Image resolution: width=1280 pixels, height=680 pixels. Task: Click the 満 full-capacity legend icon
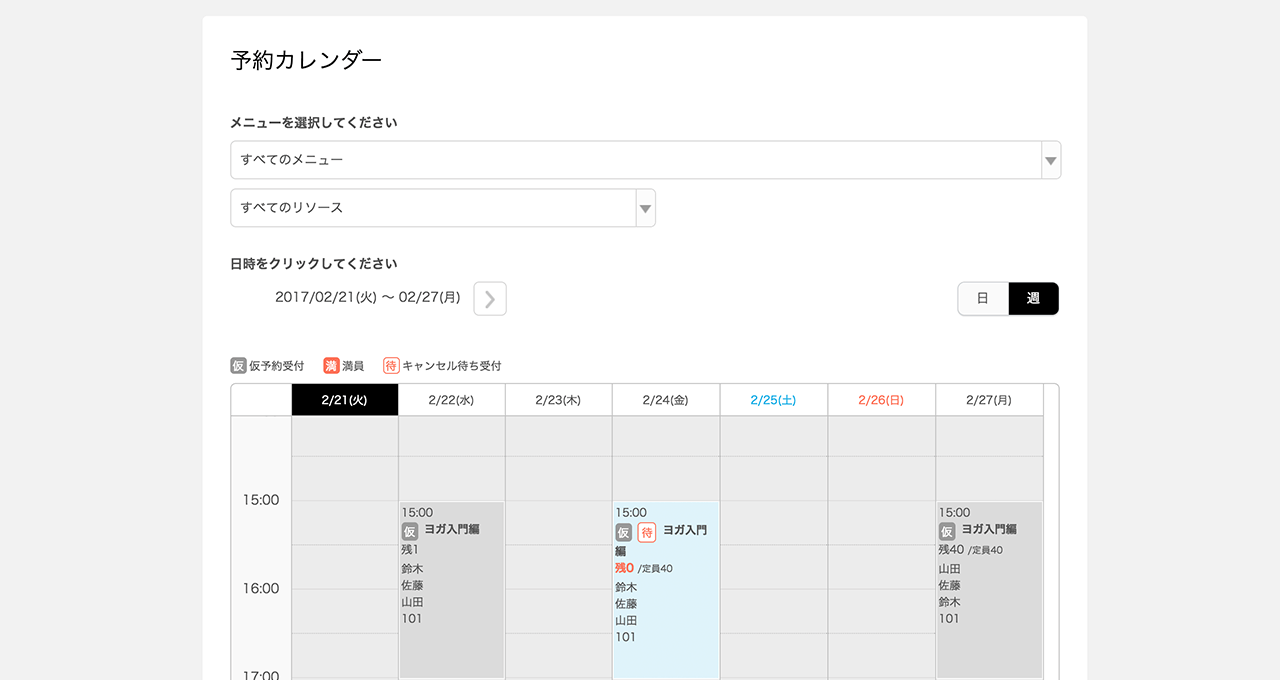(x=331, y=366)
